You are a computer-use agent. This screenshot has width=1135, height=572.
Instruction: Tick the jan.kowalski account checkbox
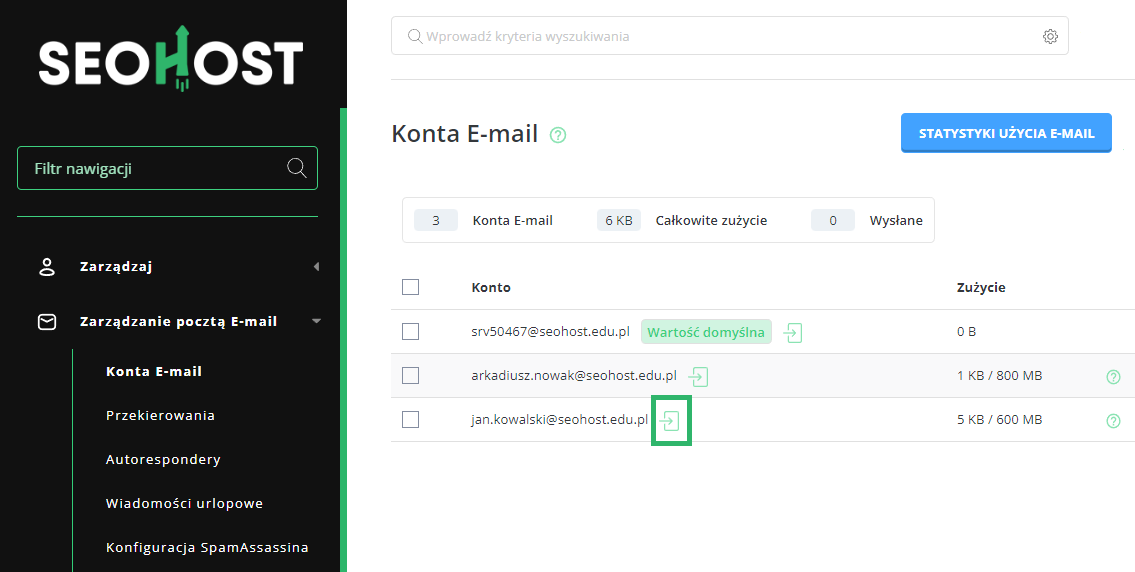410,420
